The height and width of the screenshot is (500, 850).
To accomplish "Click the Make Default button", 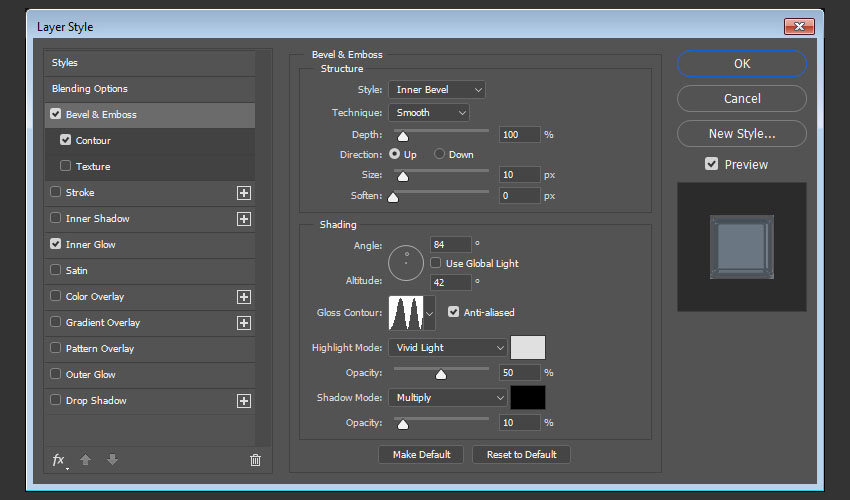I will point(421,454).
